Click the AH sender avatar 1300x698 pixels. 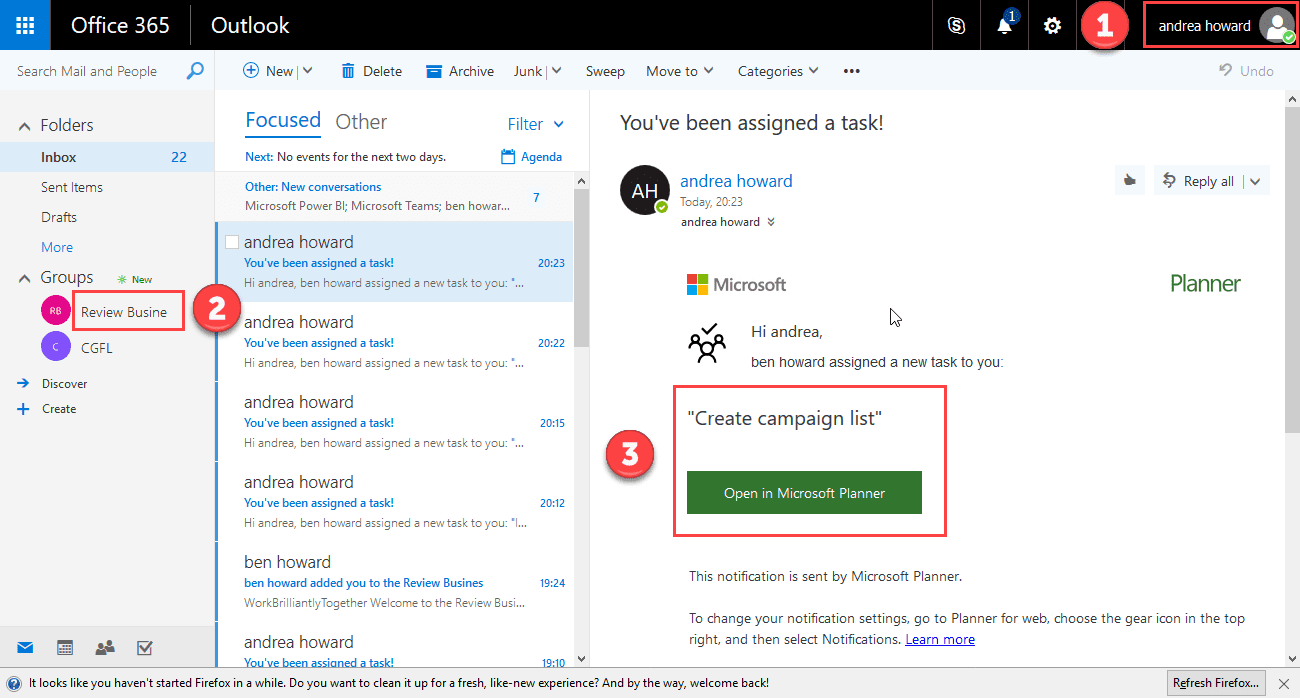pos(644,190)
